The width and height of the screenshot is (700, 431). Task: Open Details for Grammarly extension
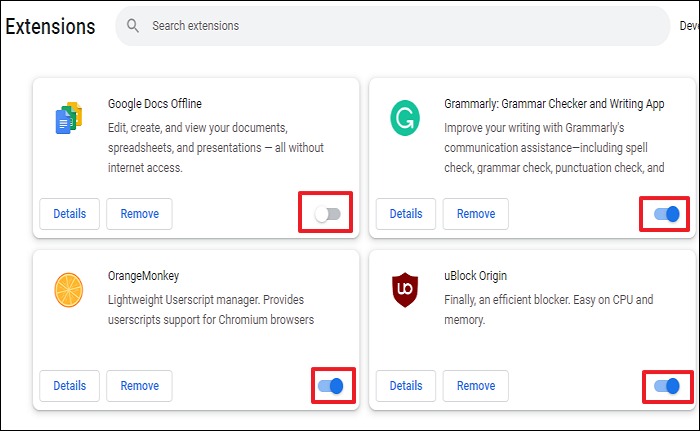pyautogui.click(x=405, y=214)
